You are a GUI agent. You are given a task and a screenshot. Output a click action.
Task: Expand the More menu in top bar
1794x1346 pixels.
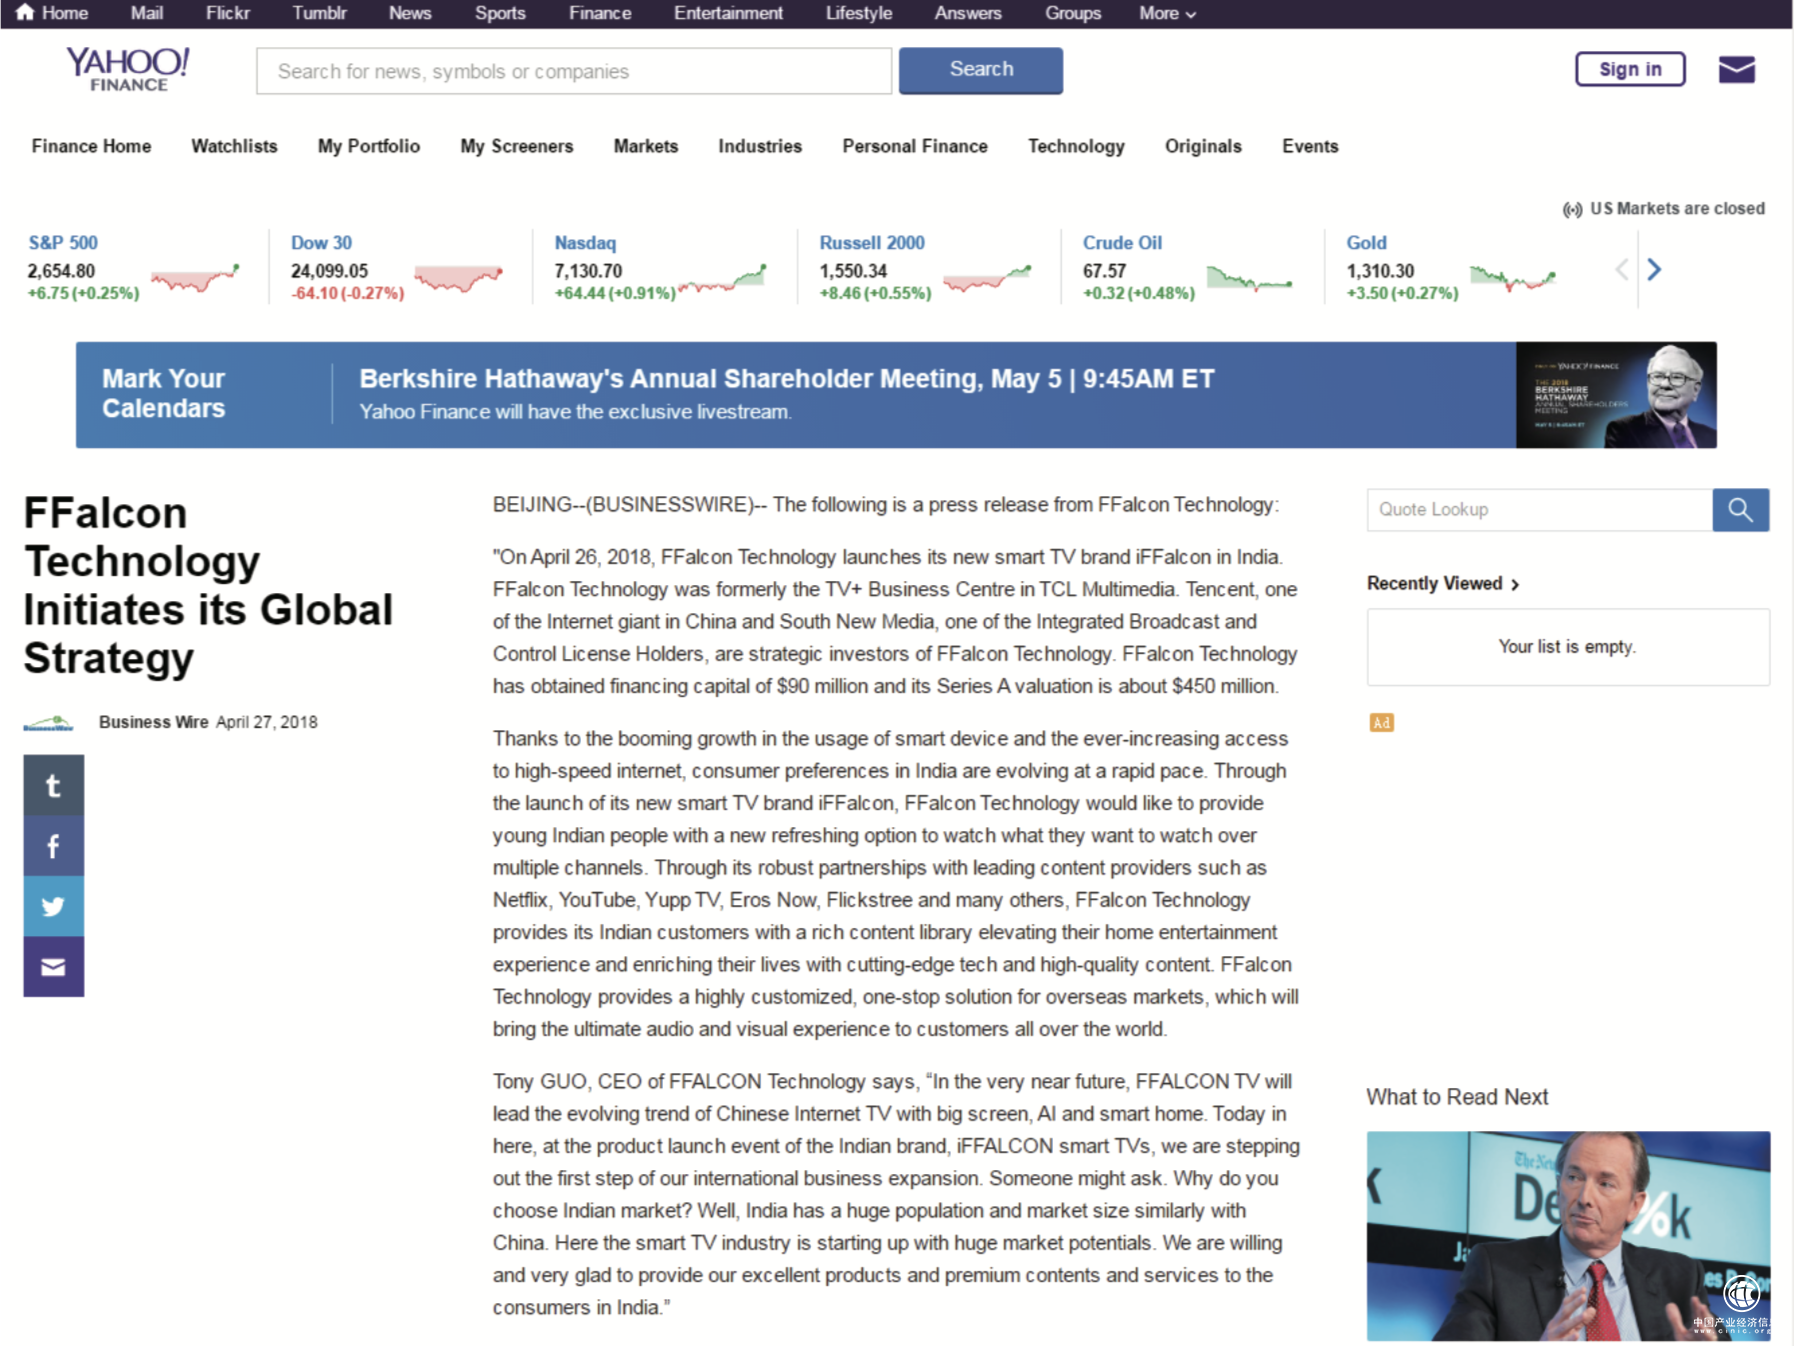click(x=1166, y=13)
